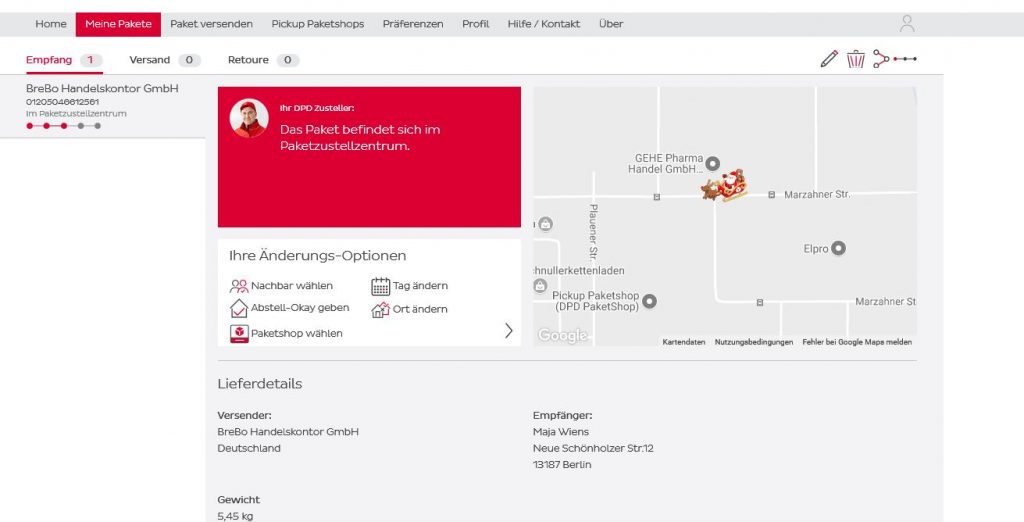The height and width of the screenshot is (522, 1024).
Task: Click the Abstell-Okay house checkmark icon
Action: coord(239,308)
